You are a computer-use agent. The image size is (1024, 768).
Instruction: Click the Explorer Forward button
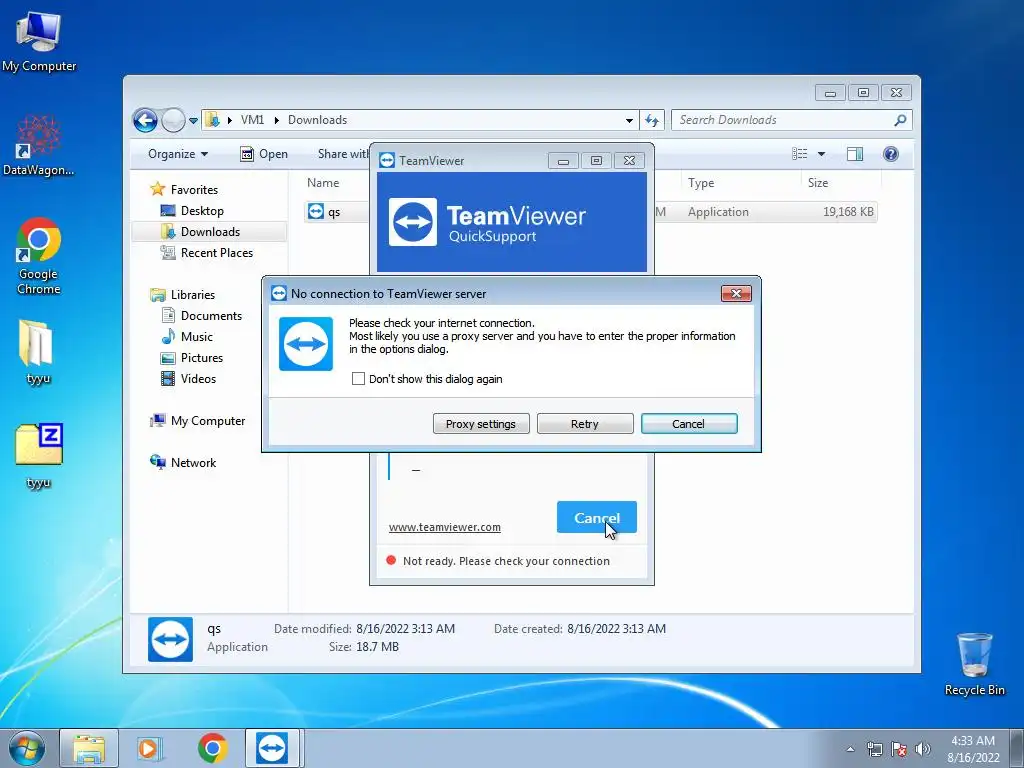pos(173,120)
